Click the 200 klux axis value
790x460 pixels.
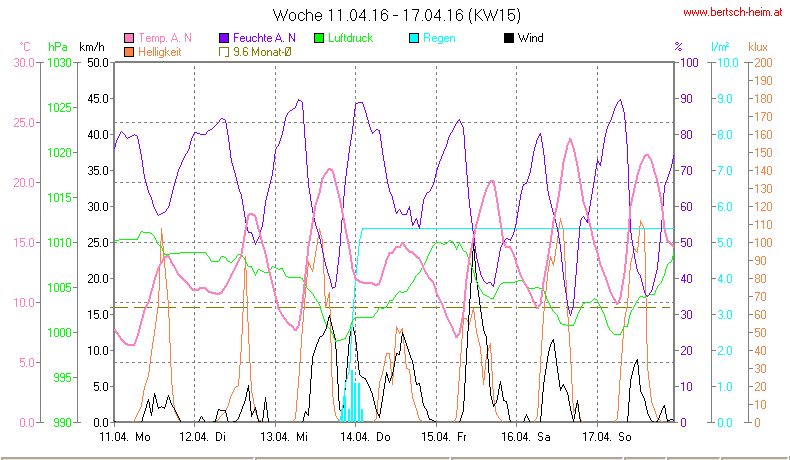(x=763, y=63)
